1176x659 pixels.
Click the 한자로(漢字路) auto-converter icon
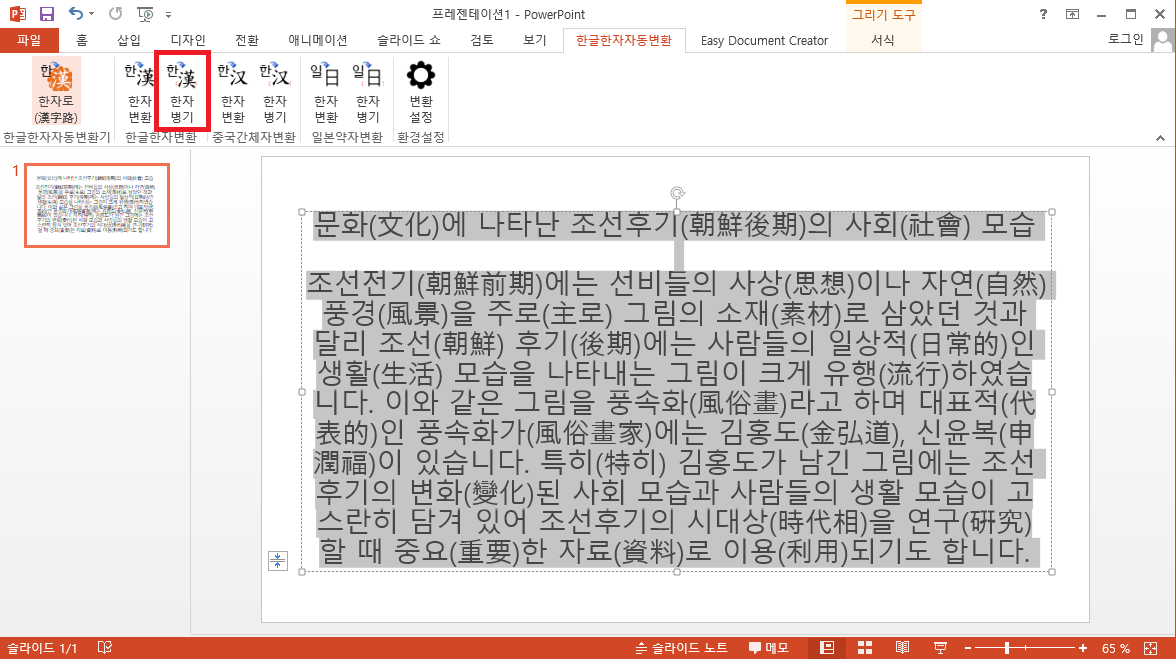click(x=56, y=92)
